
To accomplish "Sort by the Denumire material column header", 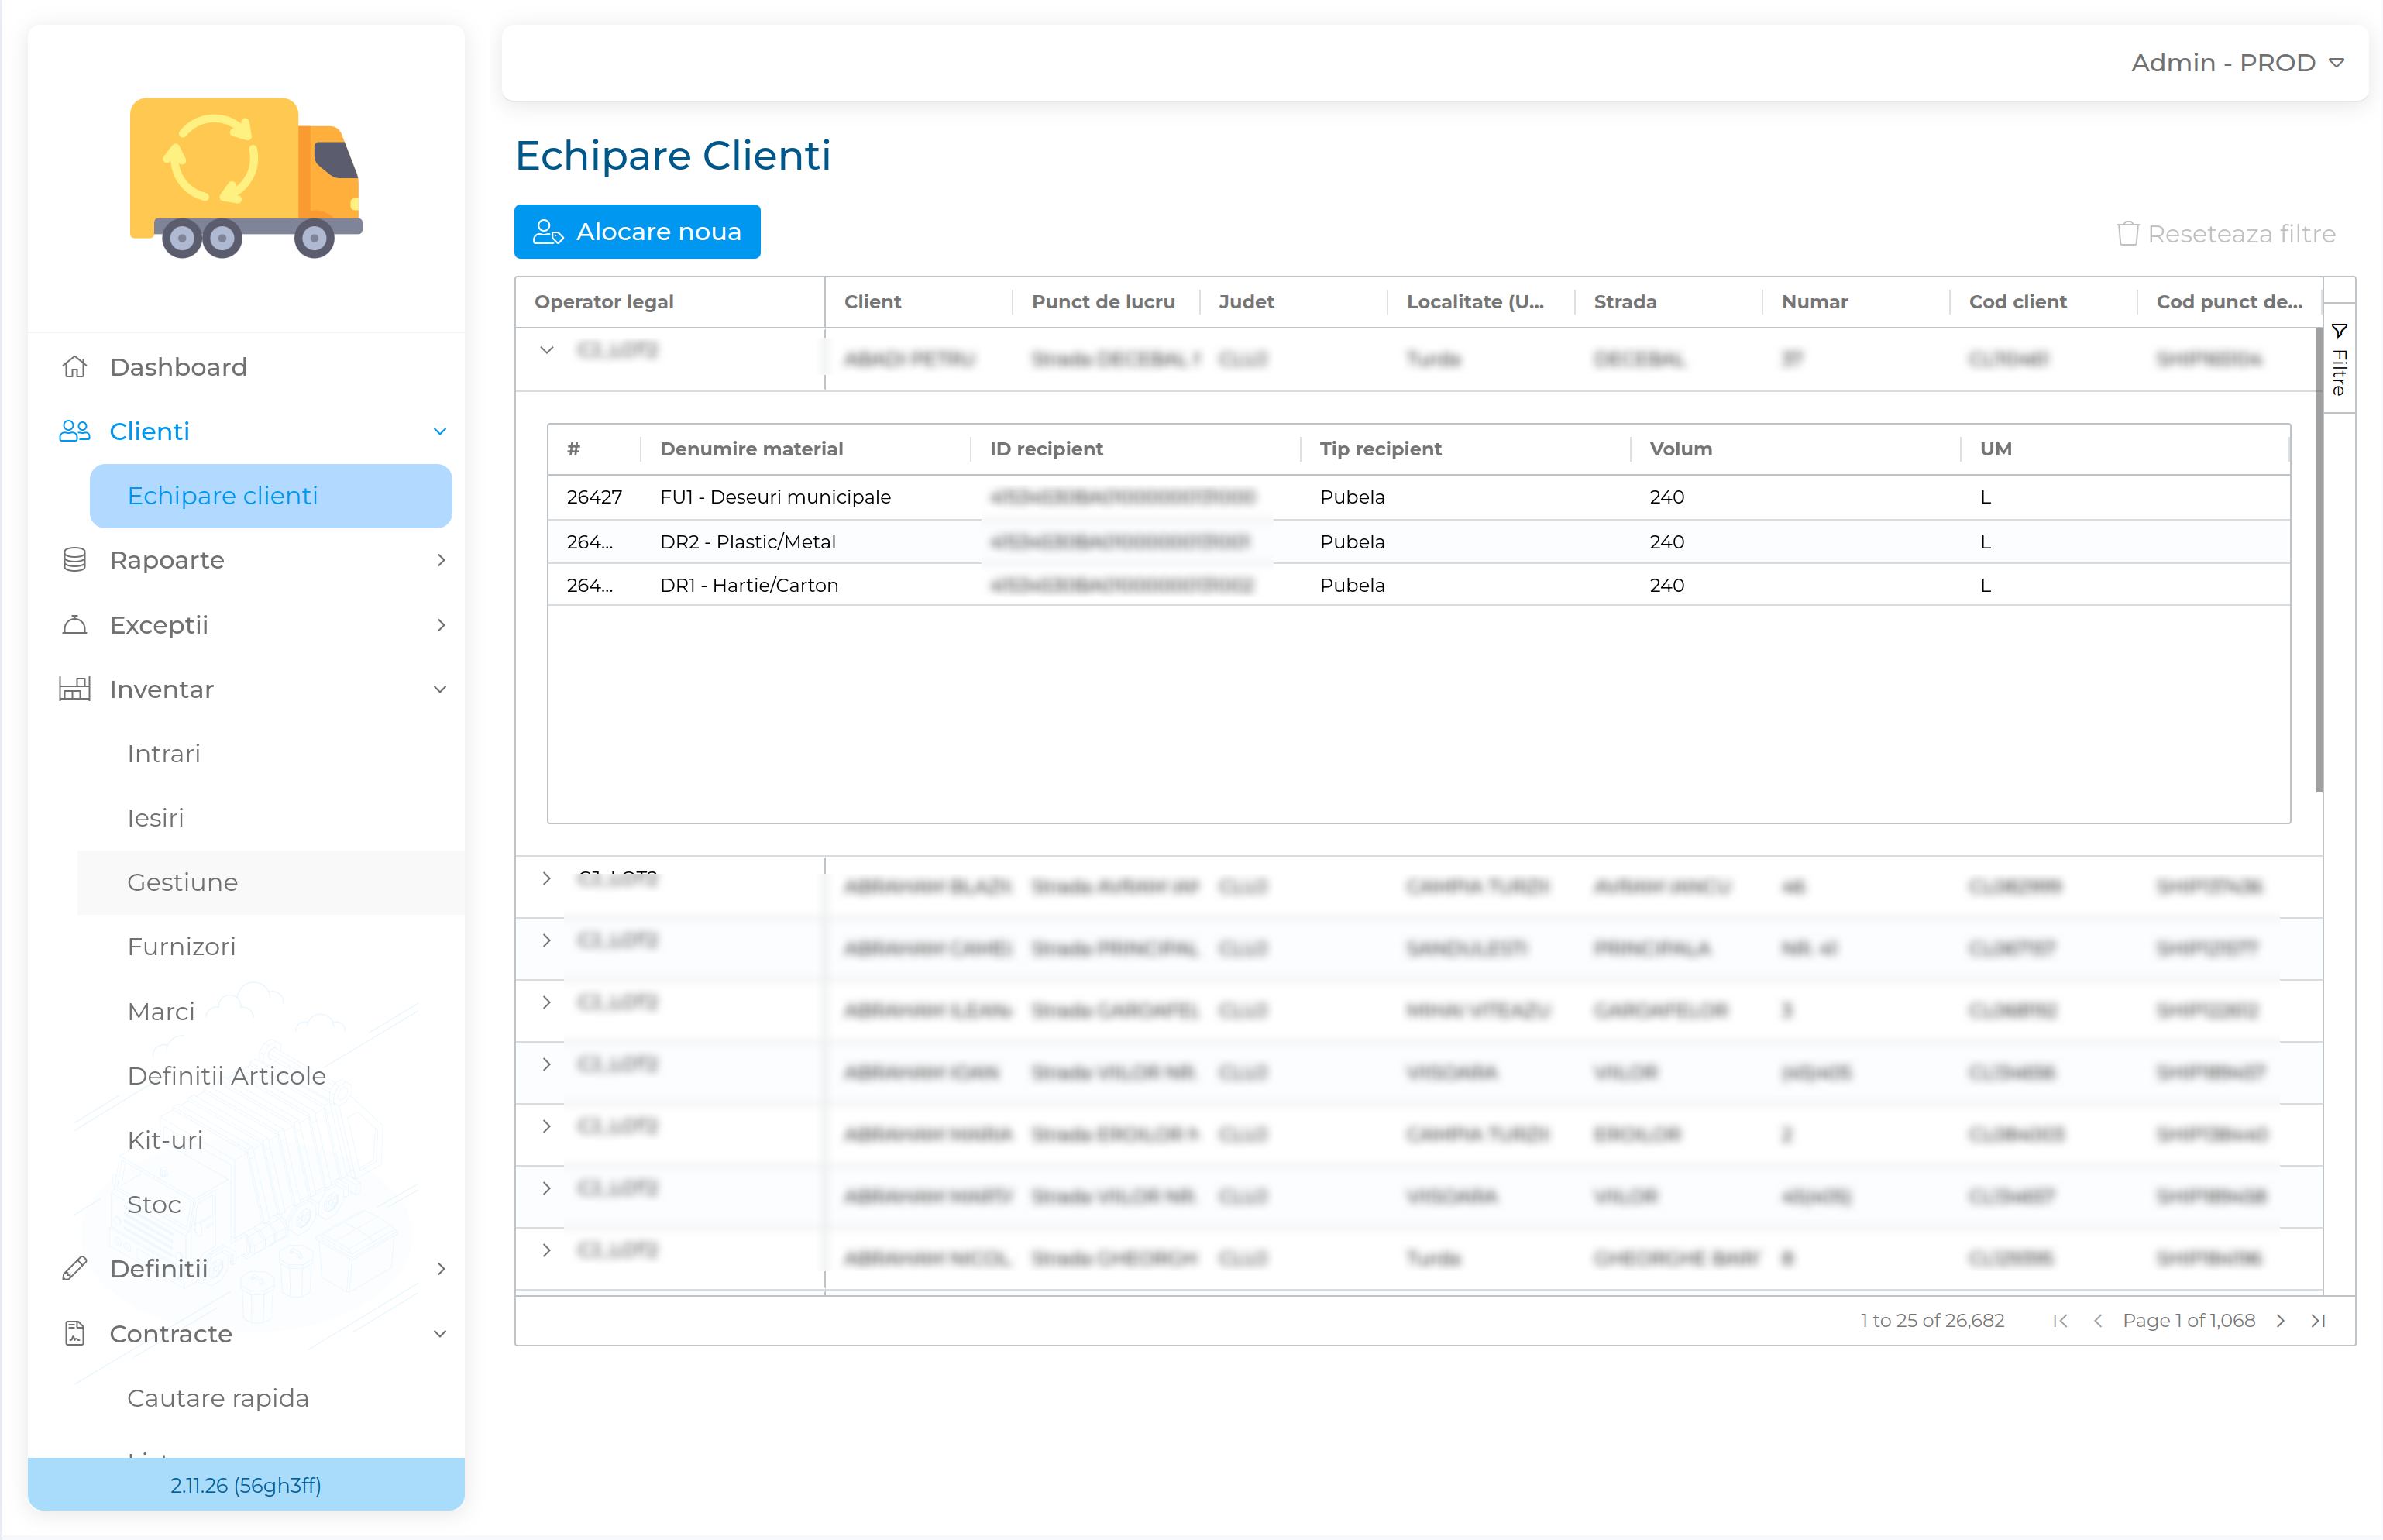I will 751,449.
